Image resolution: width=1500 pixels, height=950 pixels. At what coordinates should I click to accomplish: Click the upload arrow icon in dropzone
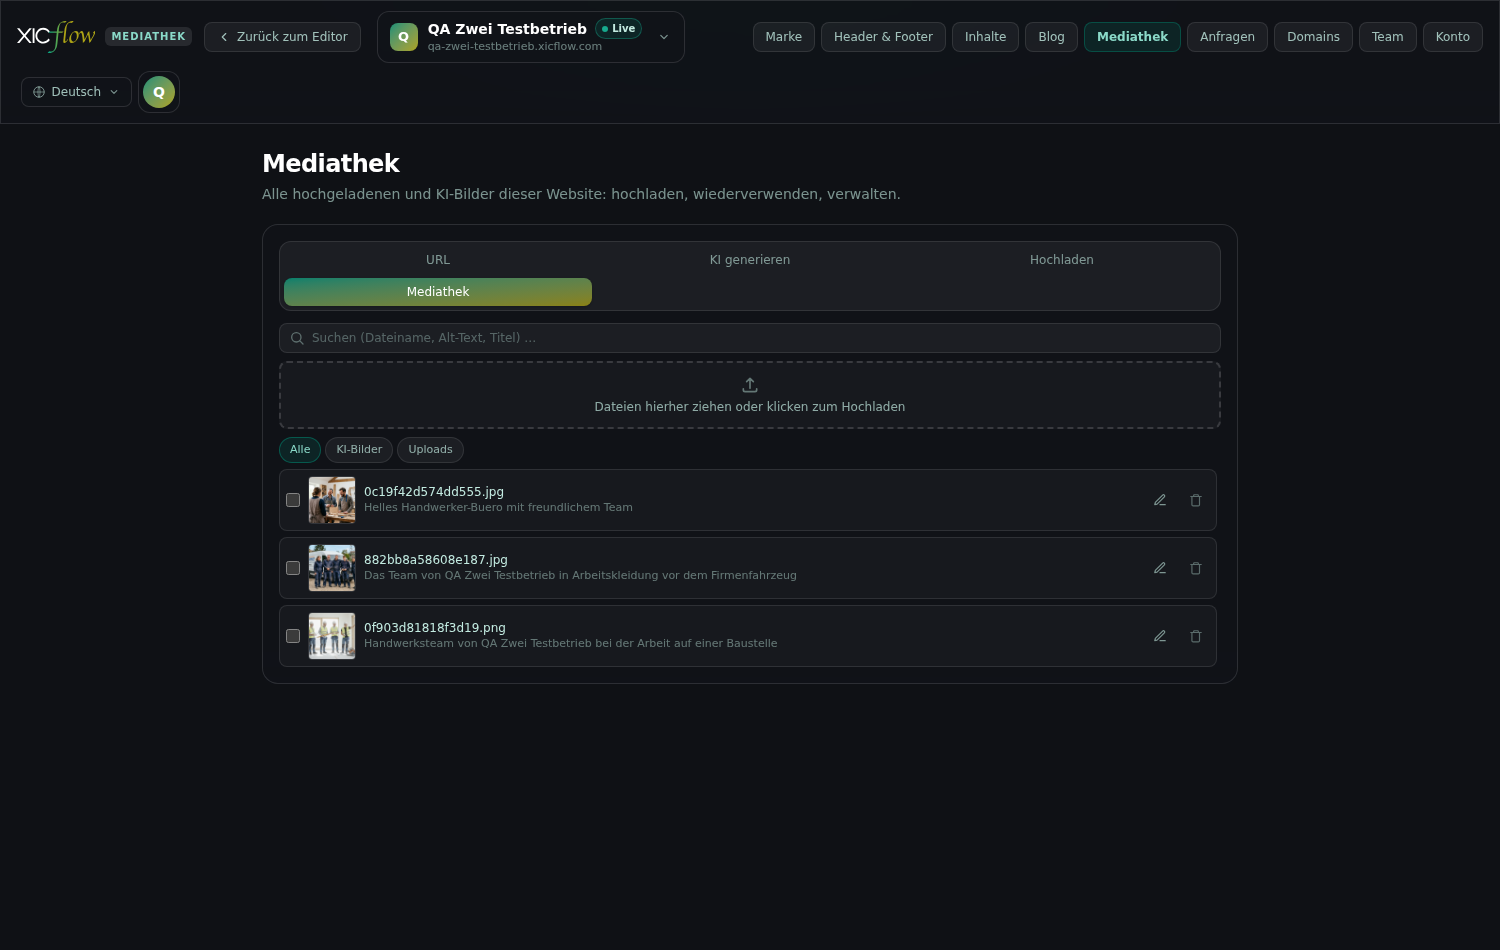(x=750, y=385)
